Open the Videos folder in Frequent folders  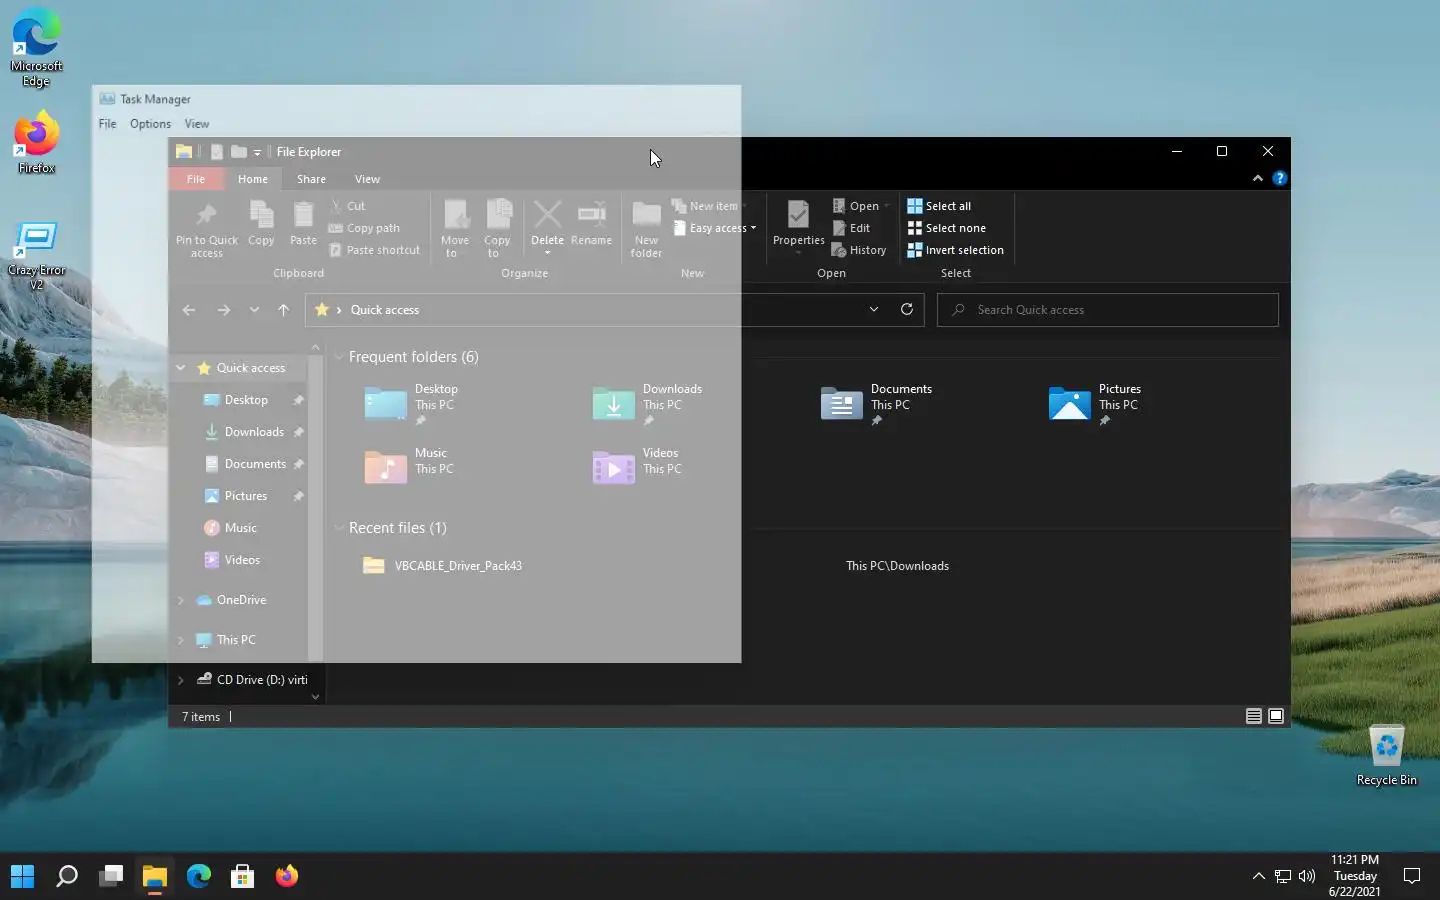click(x=638, y=467)
